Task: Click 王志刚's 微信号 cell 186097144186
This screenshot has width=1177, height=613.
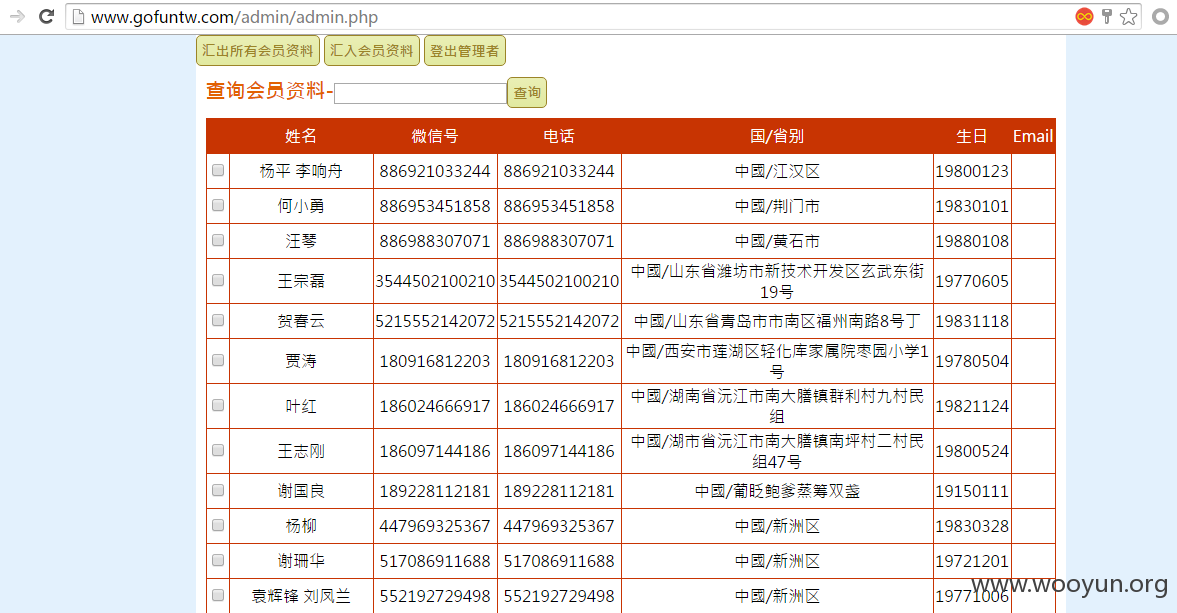Action: tap(435, 451)
